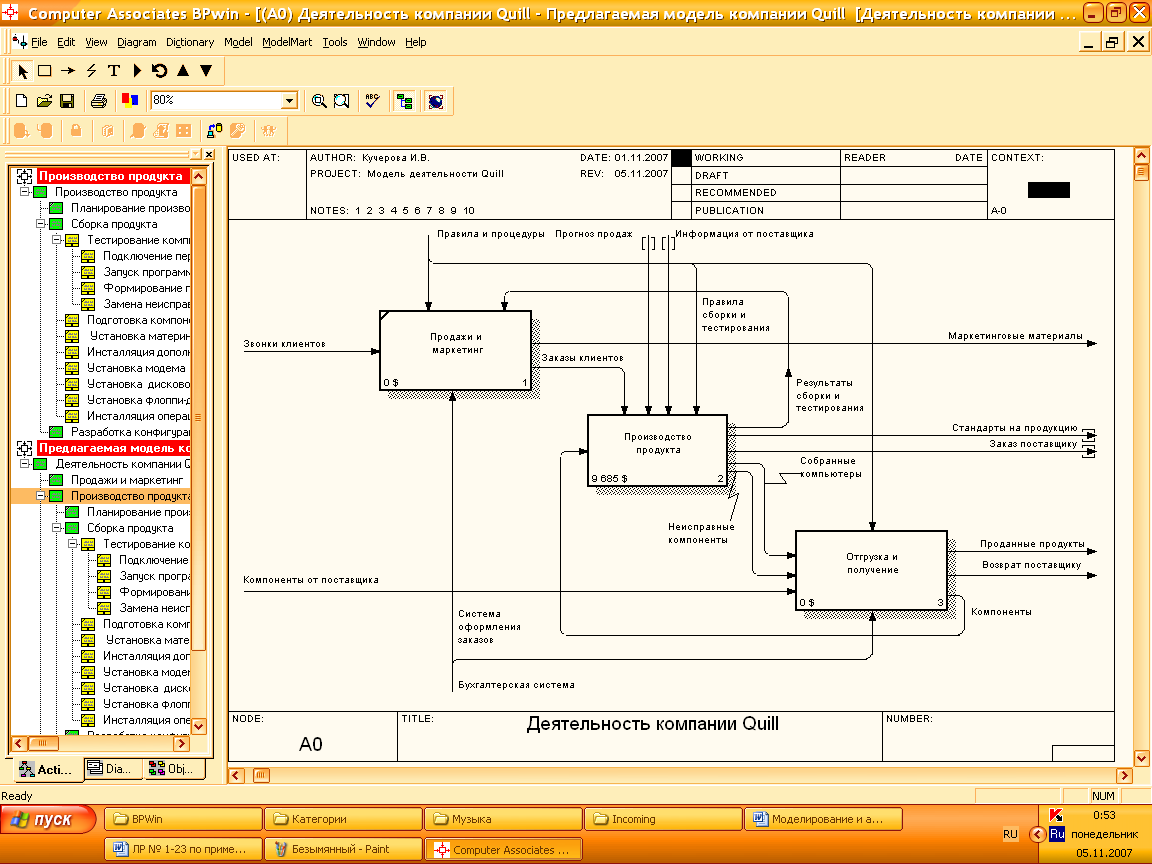Open a model file
The width and height of the screenshot is (1152, 864).
coord(44,101)
